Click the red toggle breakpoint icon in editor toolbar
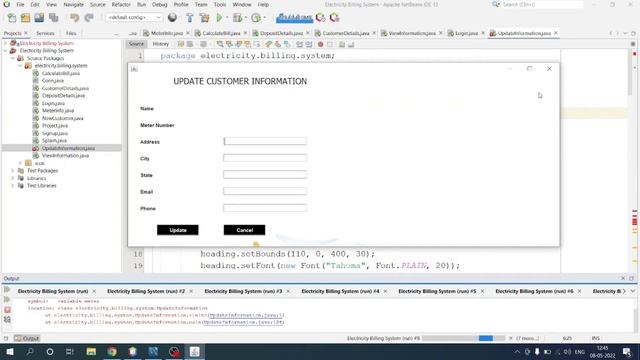 point(320,44)
